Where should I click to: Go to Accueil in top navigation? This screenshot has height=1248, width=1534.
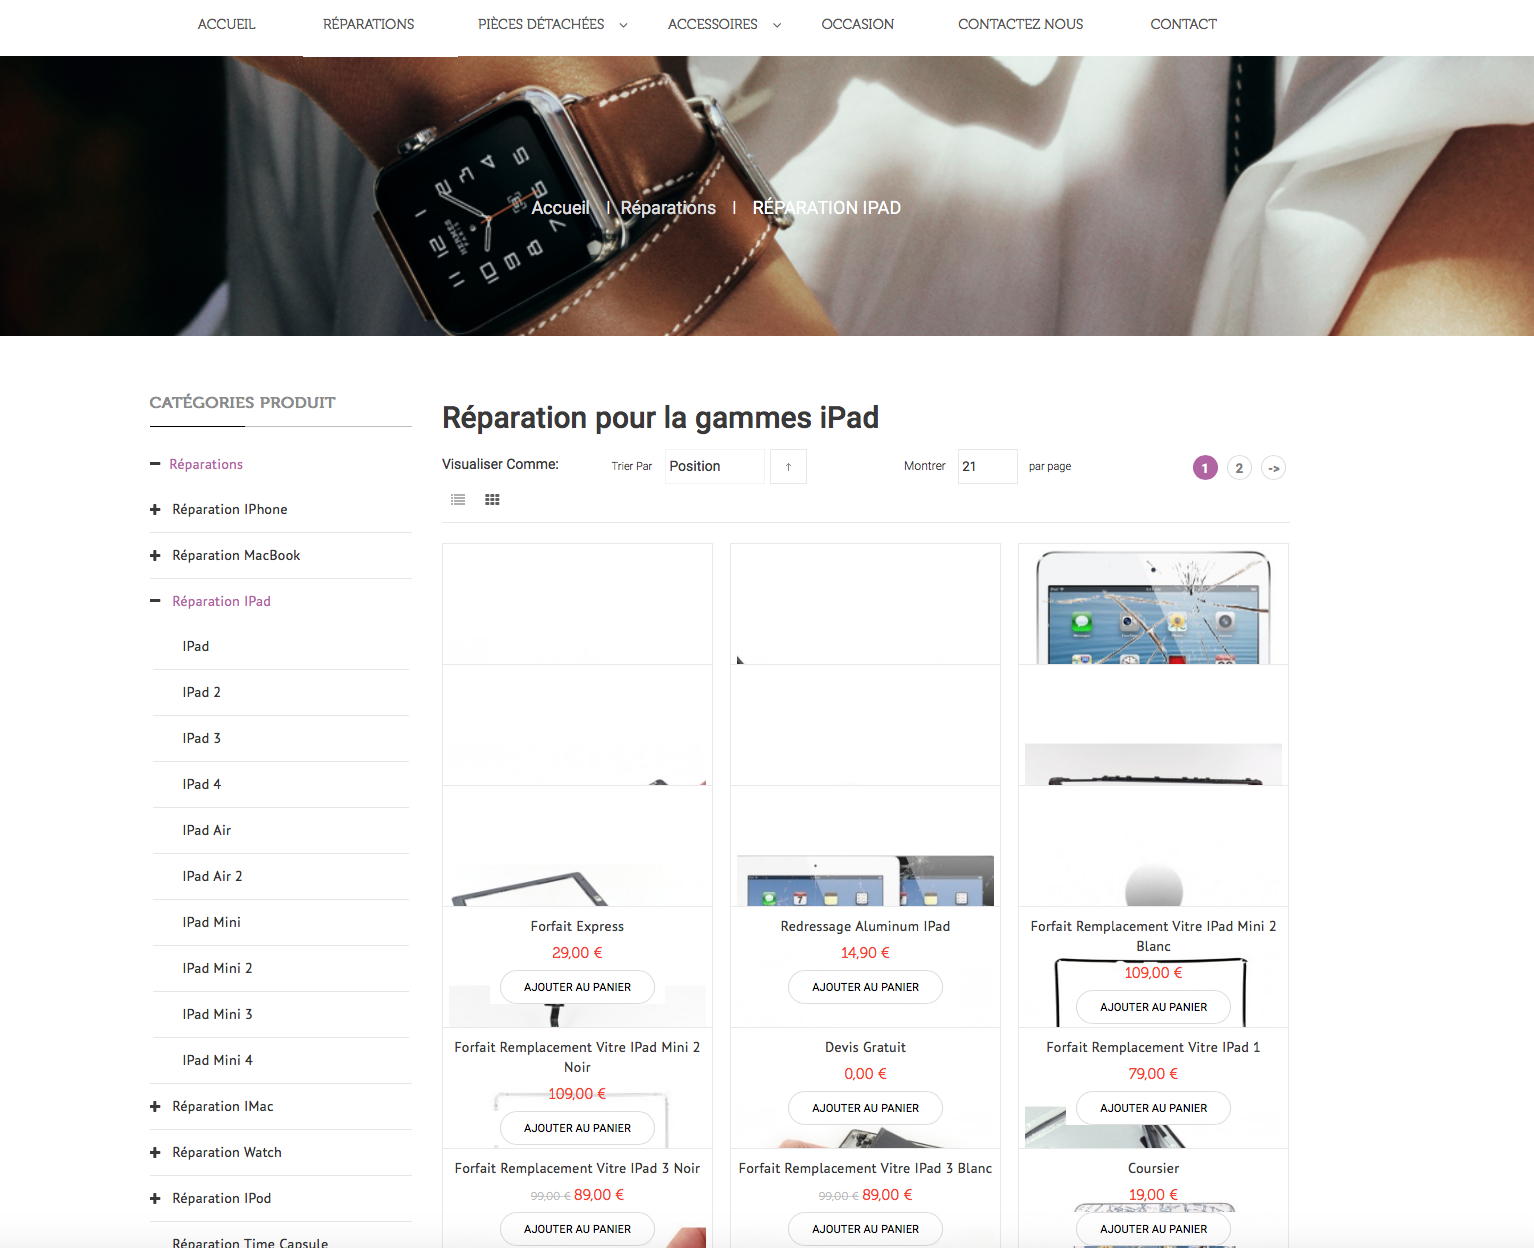coord(227,24)
